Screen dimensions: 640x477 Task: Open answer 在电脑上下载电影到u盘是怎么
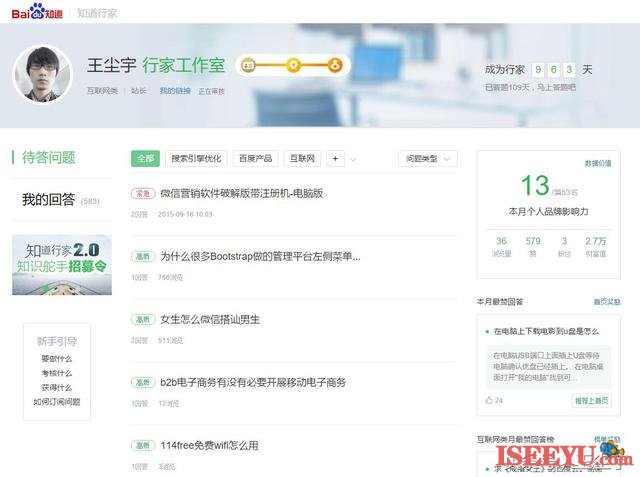(546, 331)
